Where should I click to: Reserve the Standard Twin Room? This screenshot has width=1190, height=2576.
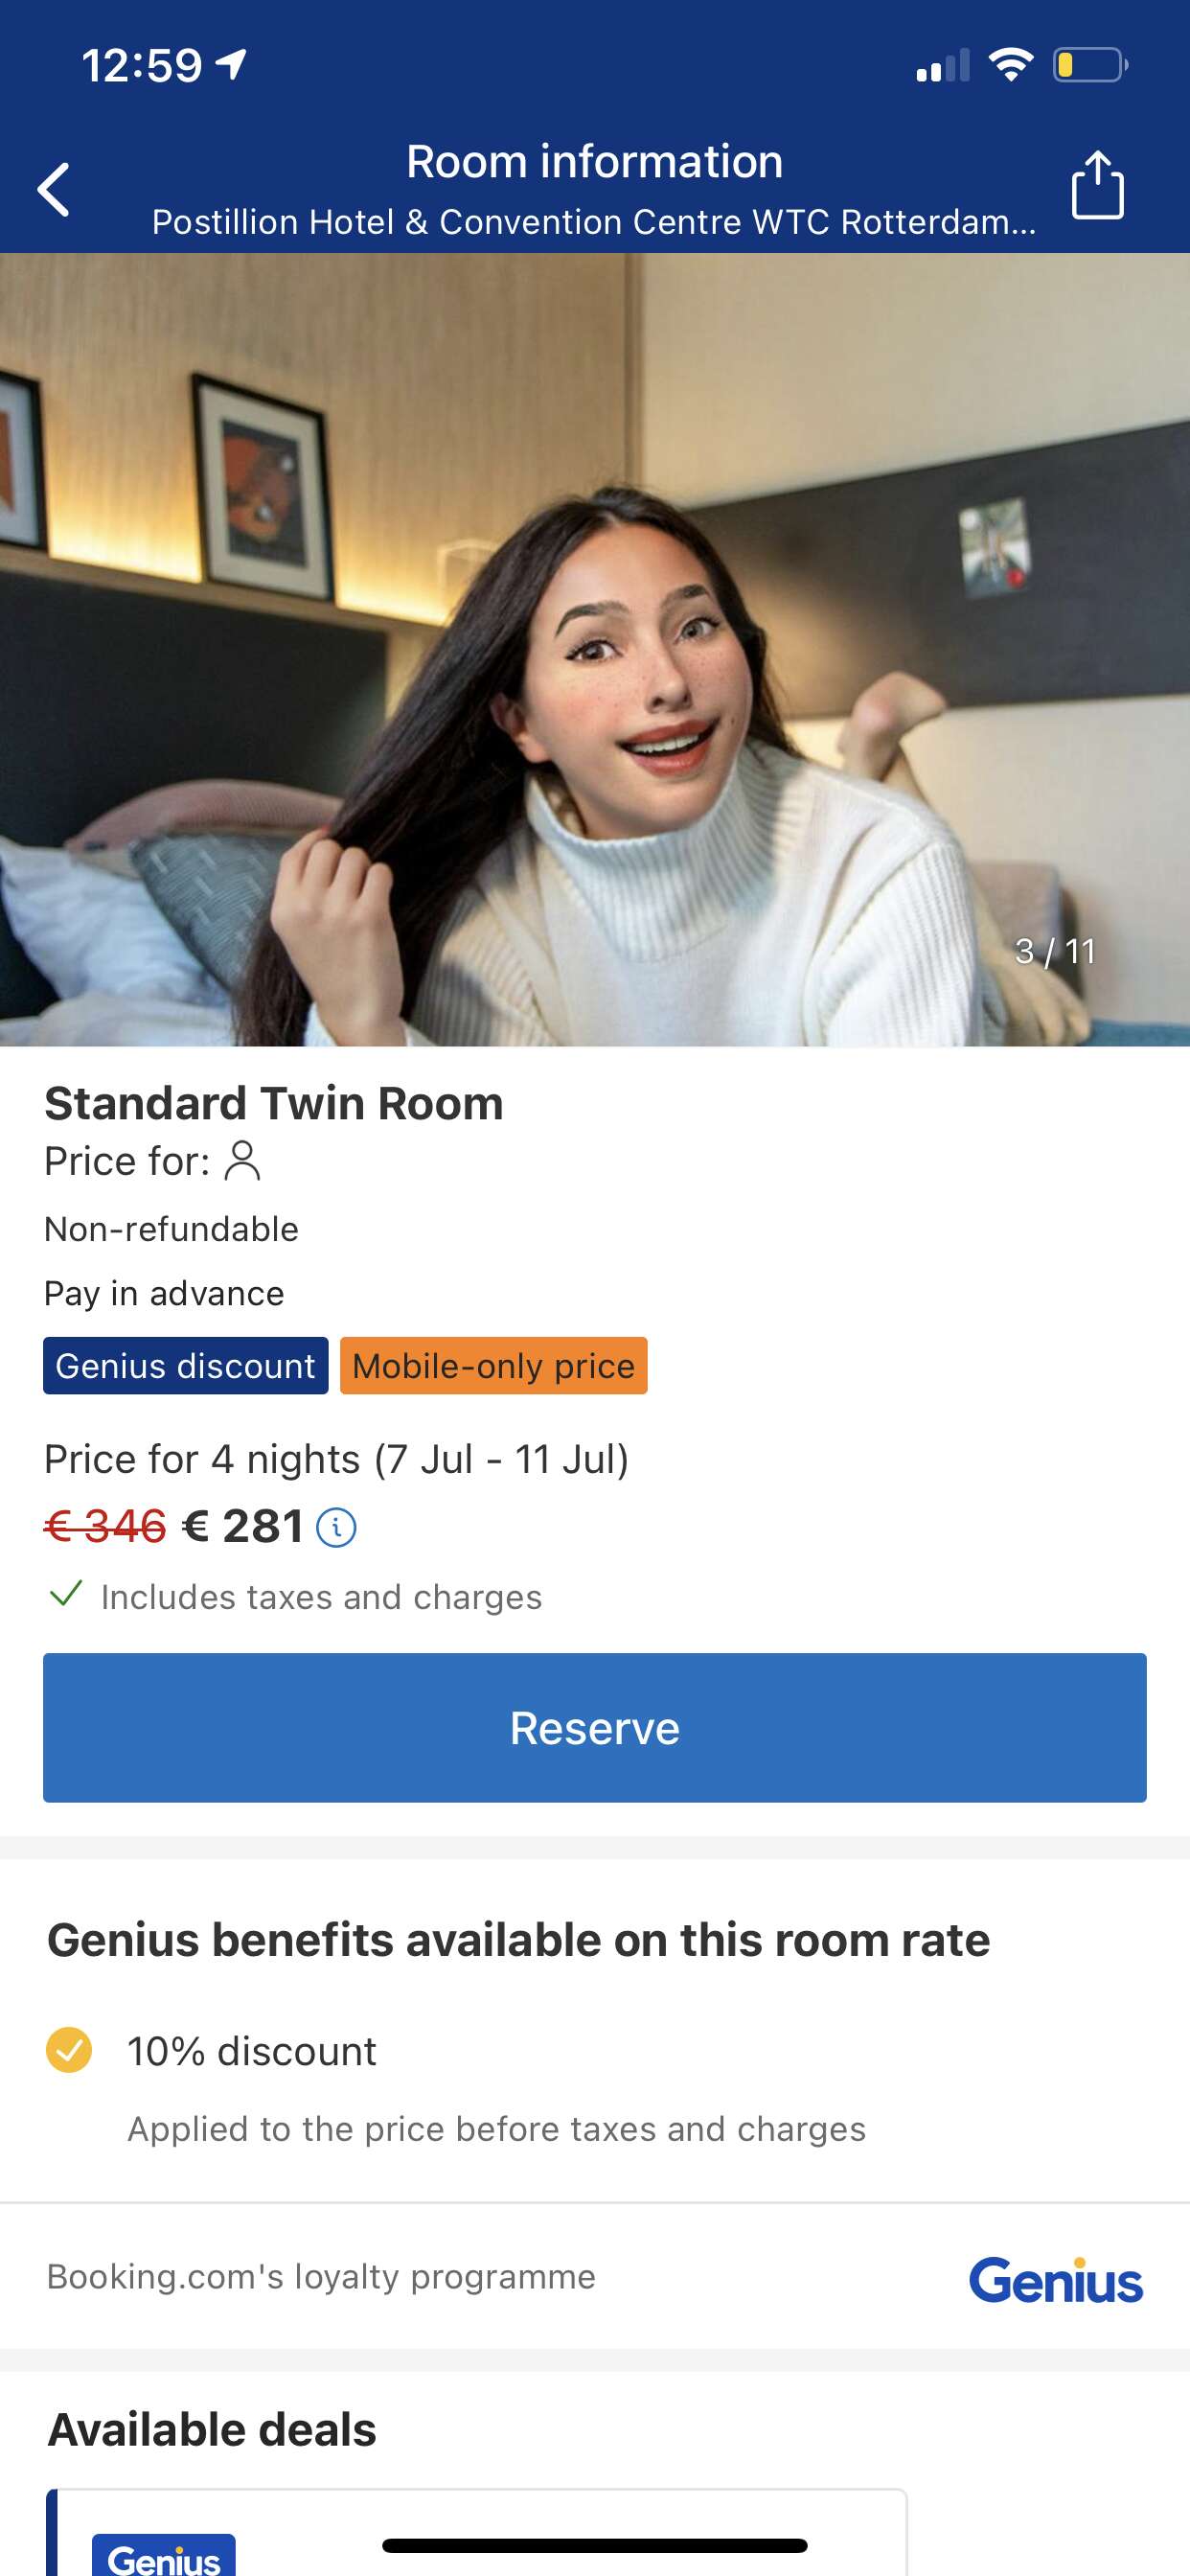[595, 1727]
